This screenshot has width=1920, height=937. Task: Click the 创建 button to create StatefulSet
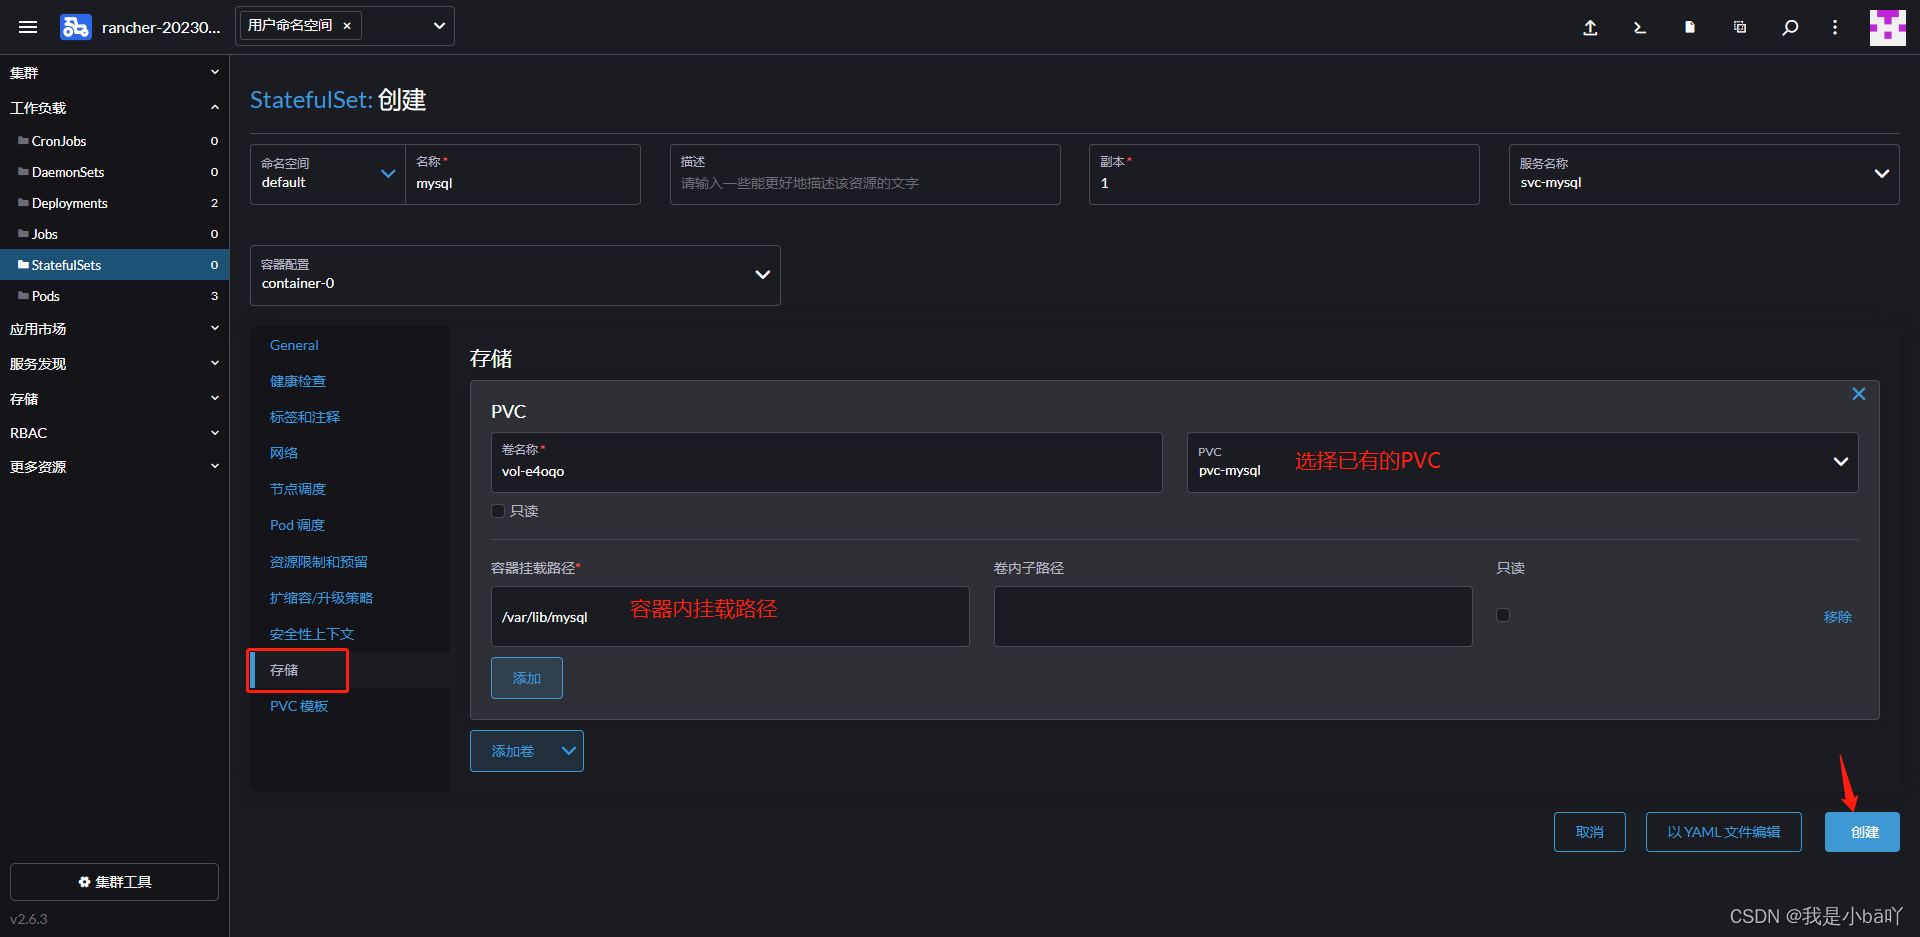[1862, 831]
